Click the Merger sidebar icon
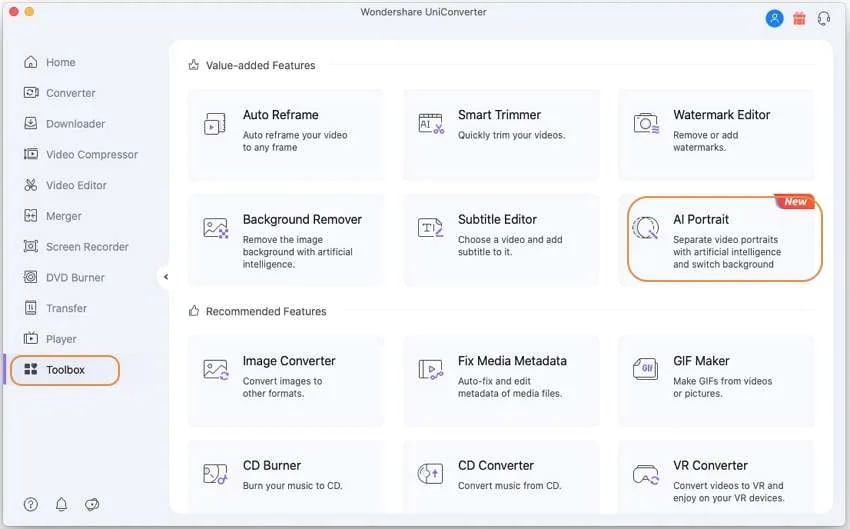The image size is (850, 529). click(x=31, y=216)
